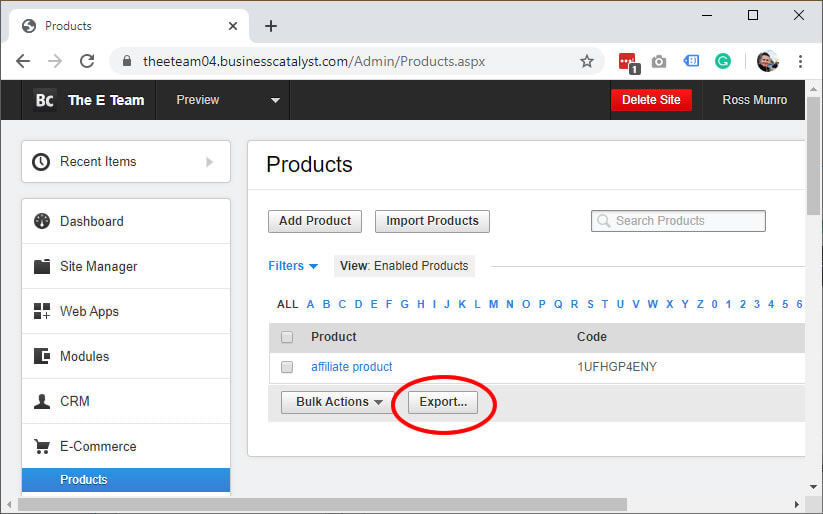This screenshot has height=514, width=823.
Task: Open the Grammarly extension icon
Action: [x=723, y=61]
